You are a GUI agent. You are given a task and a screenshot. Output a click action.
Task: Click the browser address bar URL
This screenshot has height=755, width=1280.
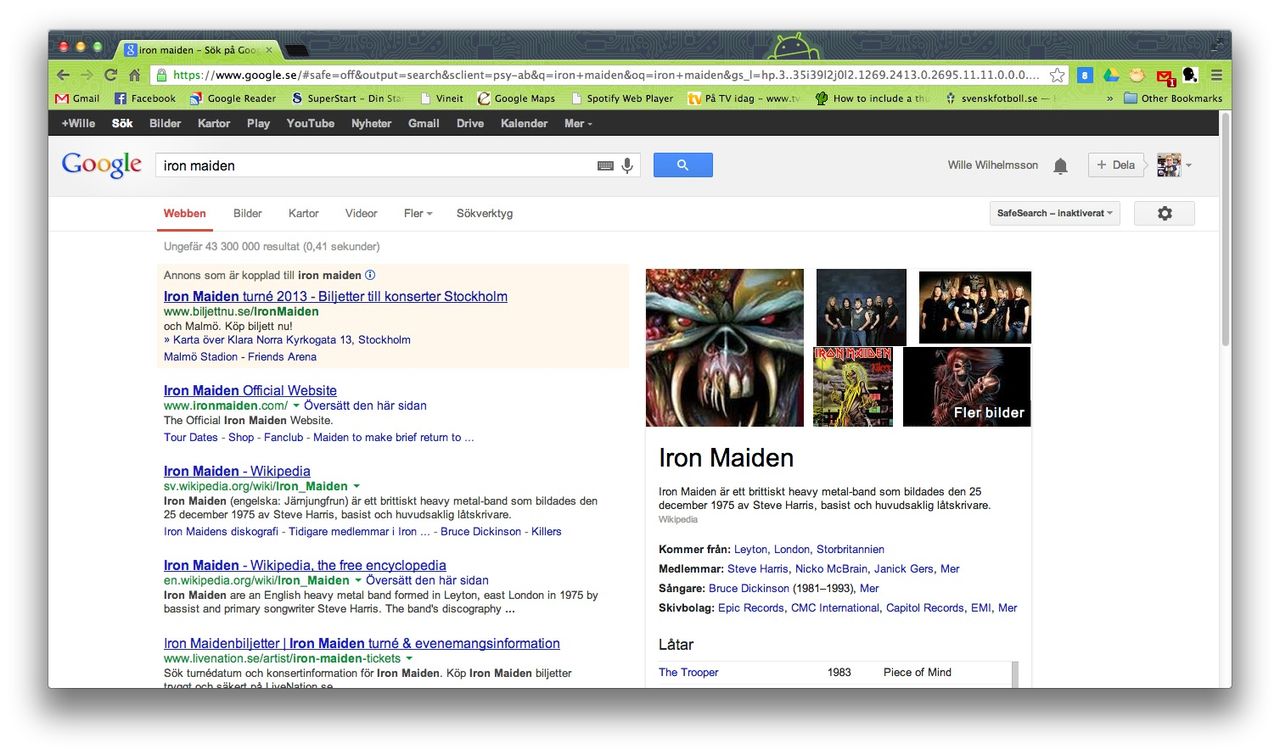click(x=605, y=75)
